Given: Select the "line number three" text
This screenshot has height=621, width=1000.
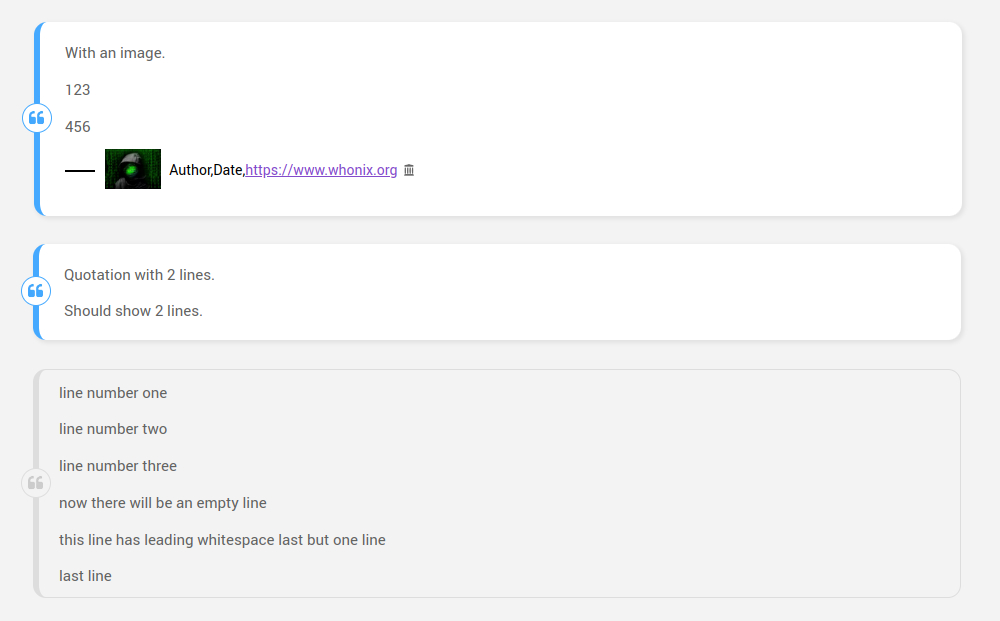Looking at the screenshot, I should point(118,466).
